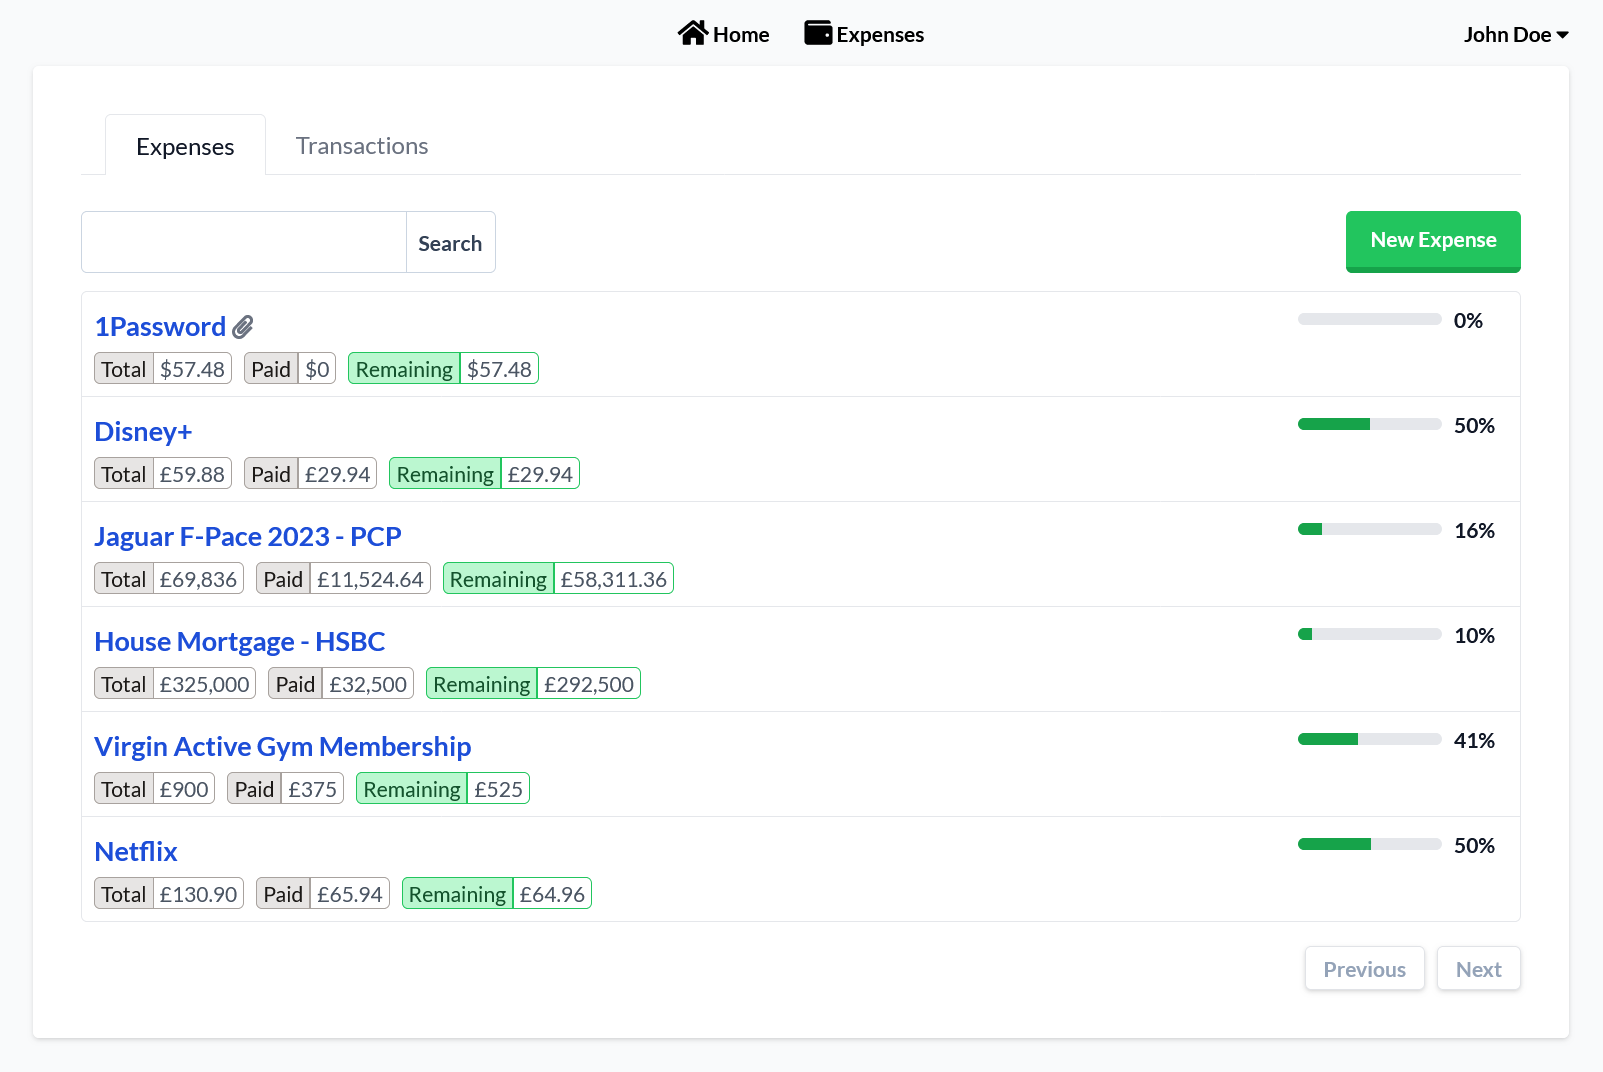The height and width of the screenshot is (1072, 1603).
Task: Click the 0% percentage label
Action: click(1468, 321)
